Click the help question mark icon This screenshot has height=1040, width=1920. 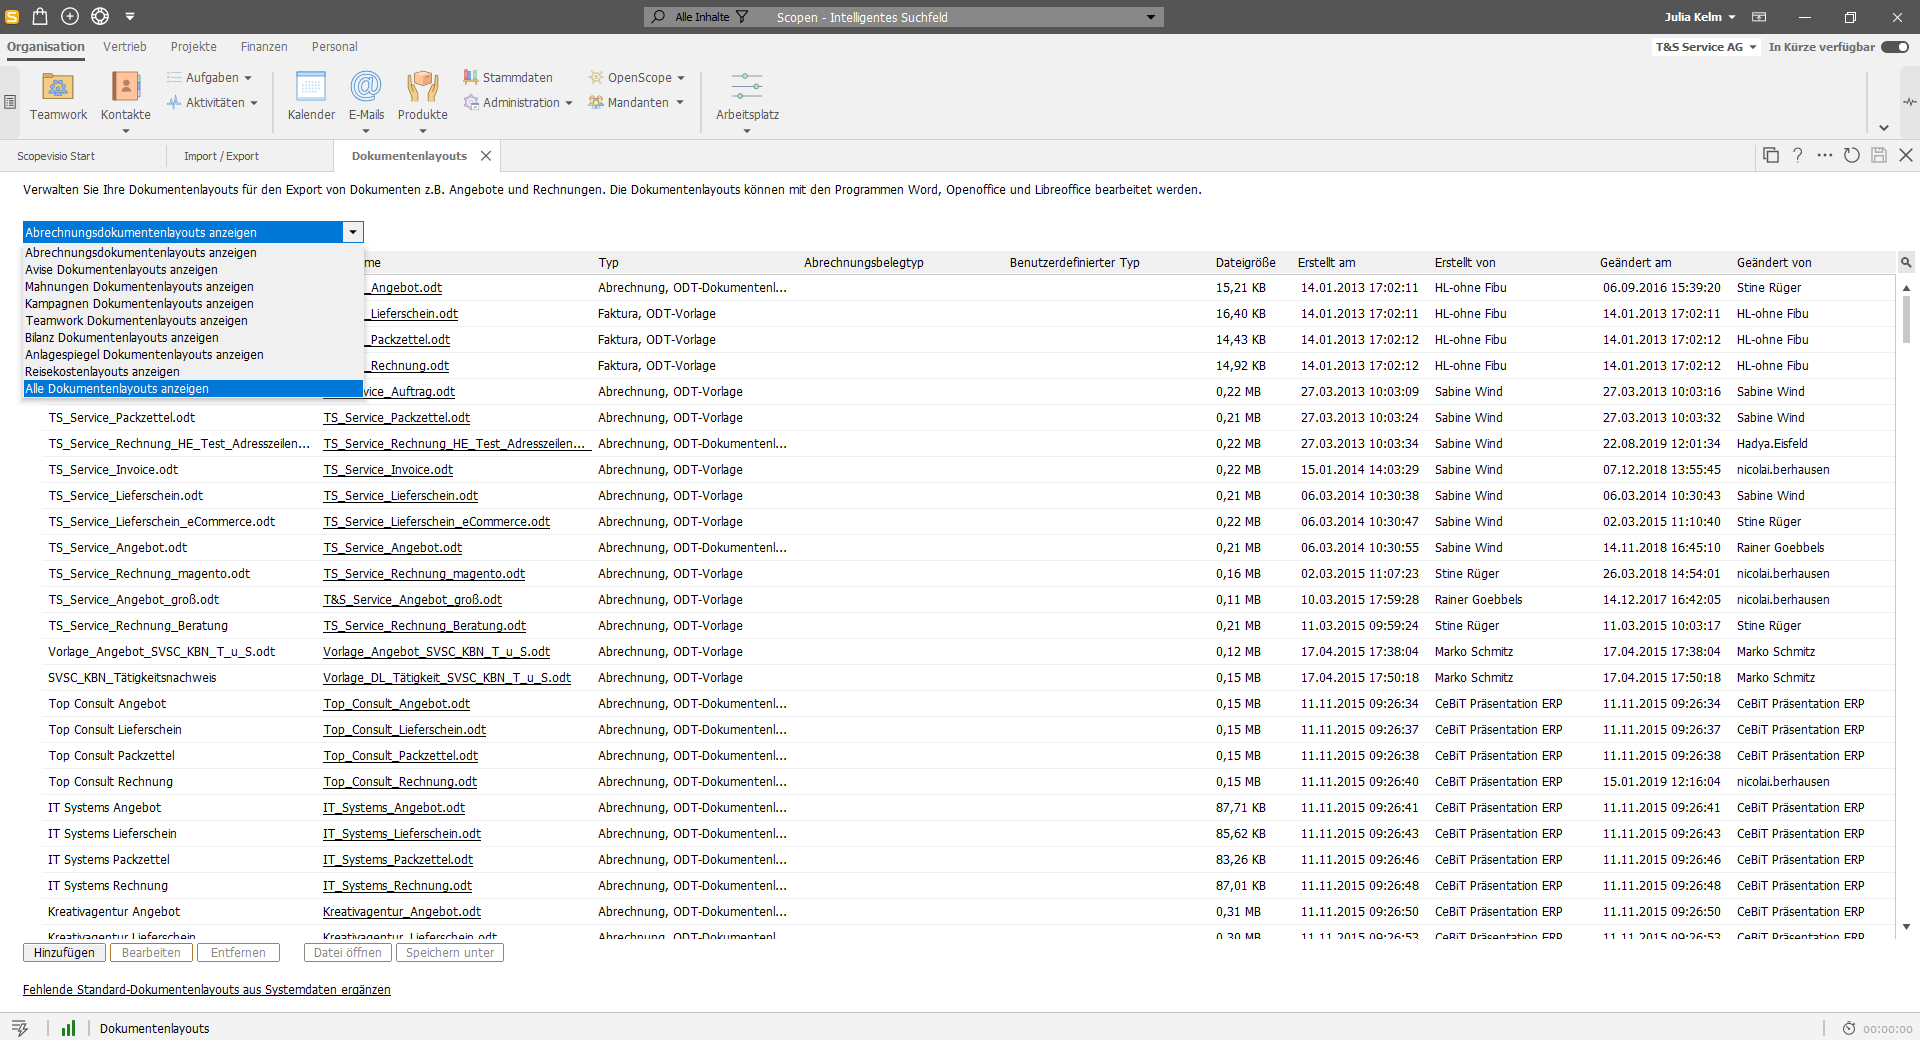coord(1797,155)
